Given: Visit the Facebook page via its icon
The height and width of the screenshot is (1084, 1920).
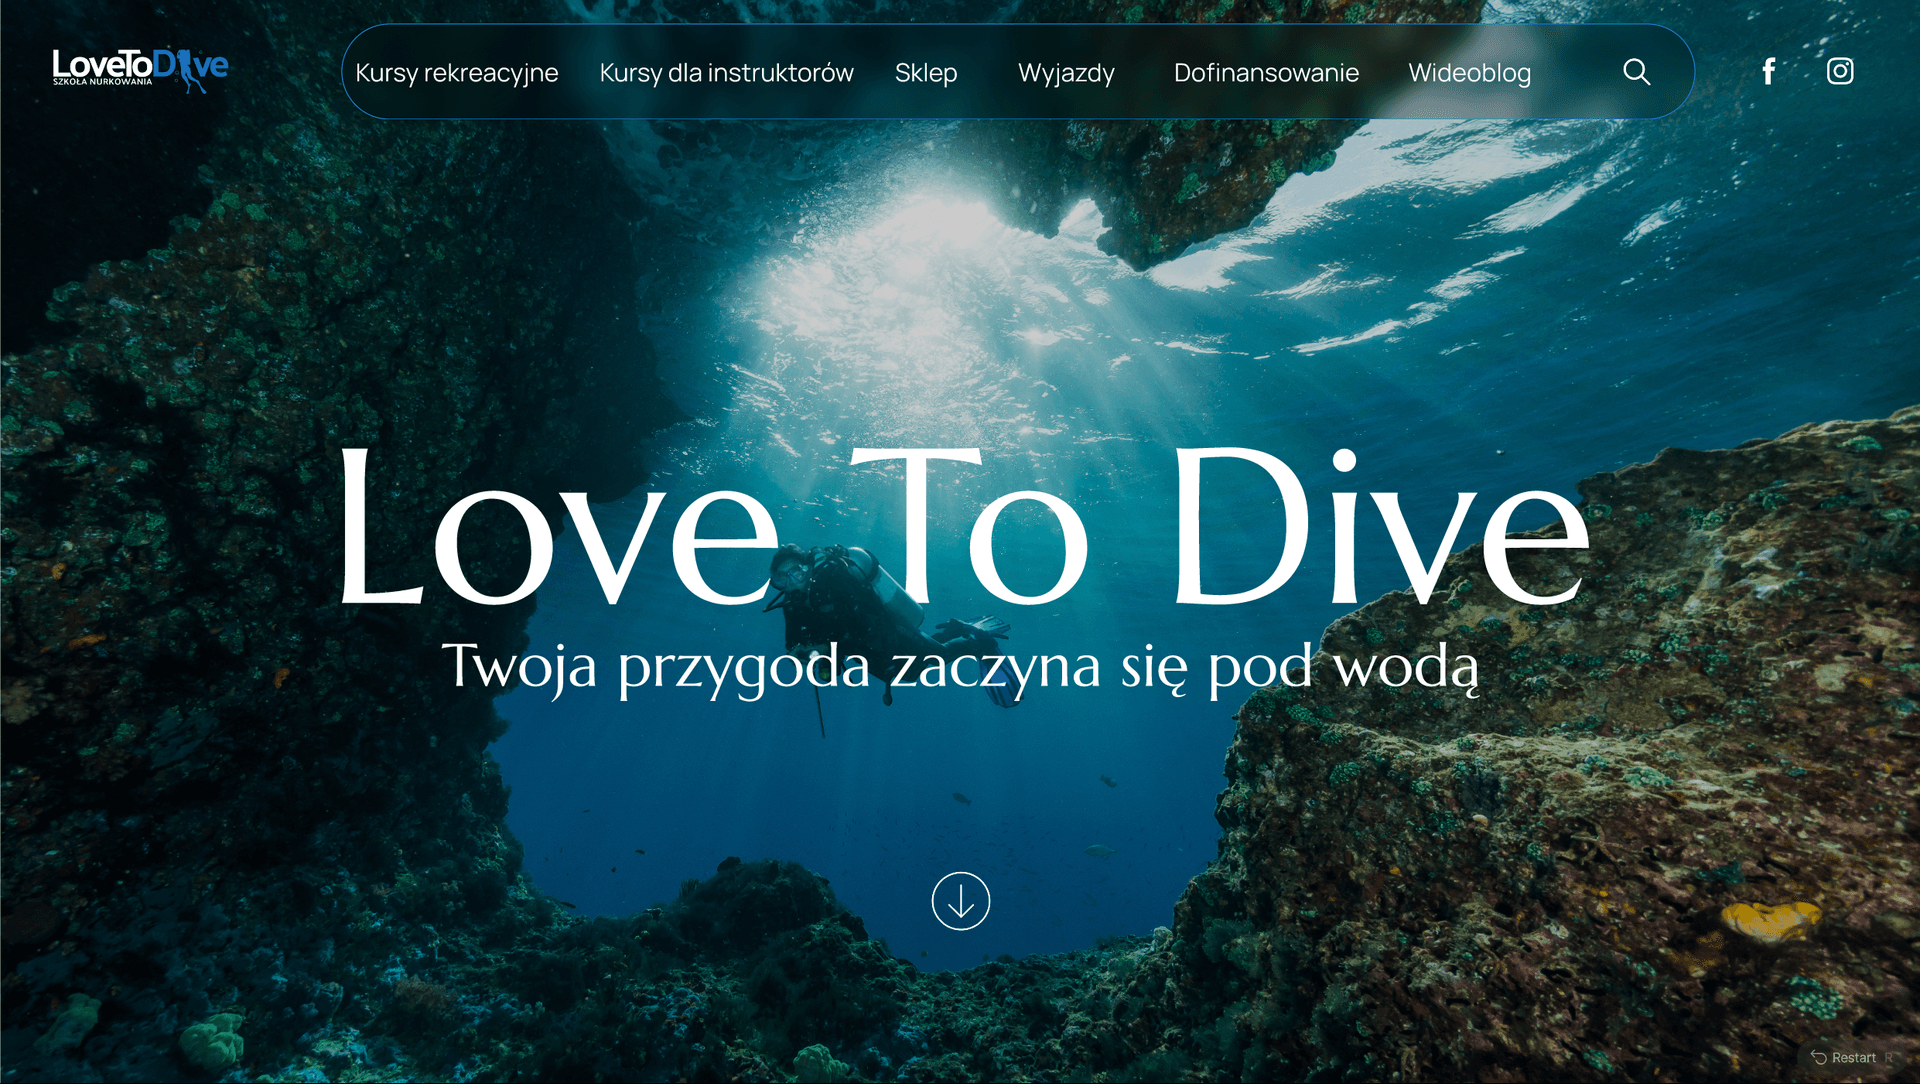Looking at the screenshot, I should coord(1768,71).
